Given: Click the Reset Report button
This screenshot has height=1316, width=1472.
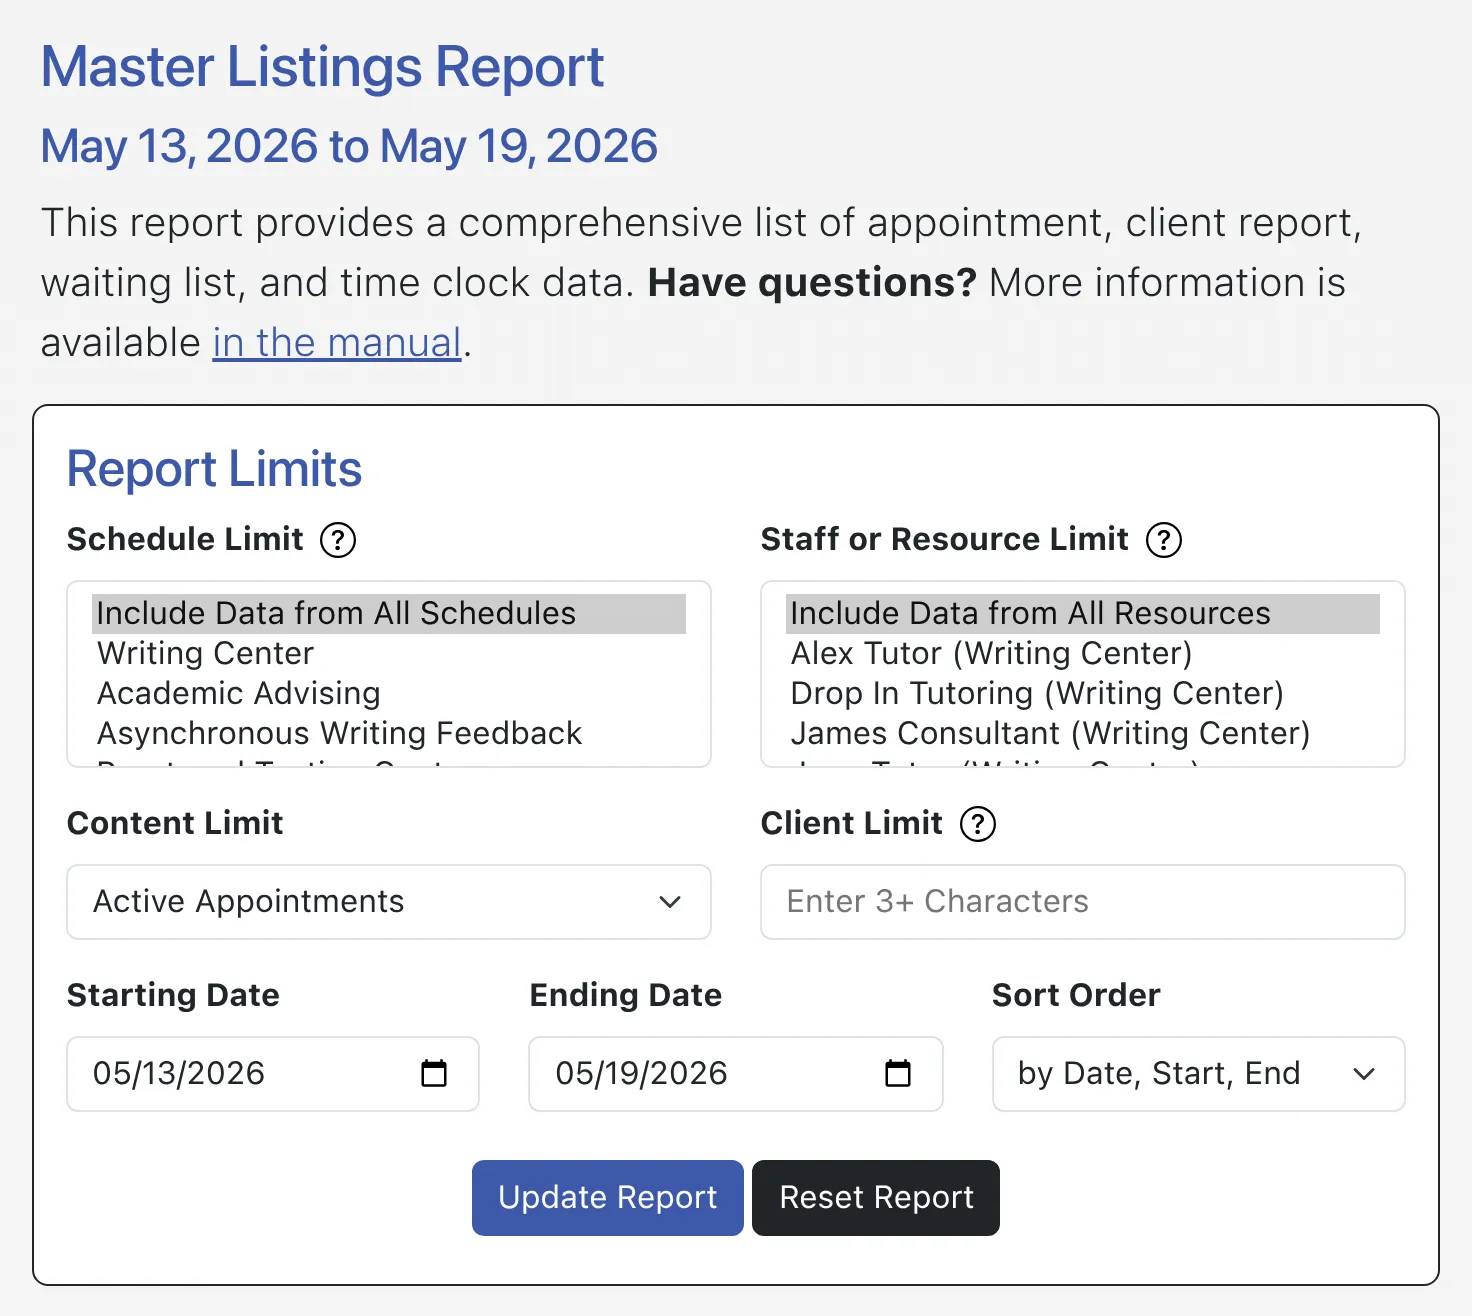Looking at the screenshot, I should (876, 1198).
